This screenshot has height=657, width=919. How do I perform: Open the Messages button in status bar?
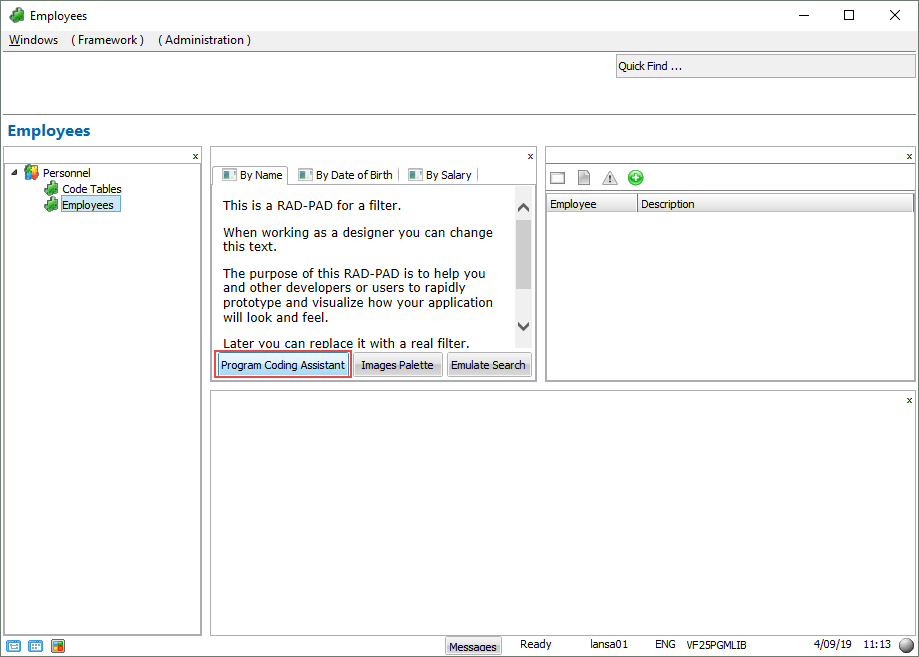click(x=473, y=646)
